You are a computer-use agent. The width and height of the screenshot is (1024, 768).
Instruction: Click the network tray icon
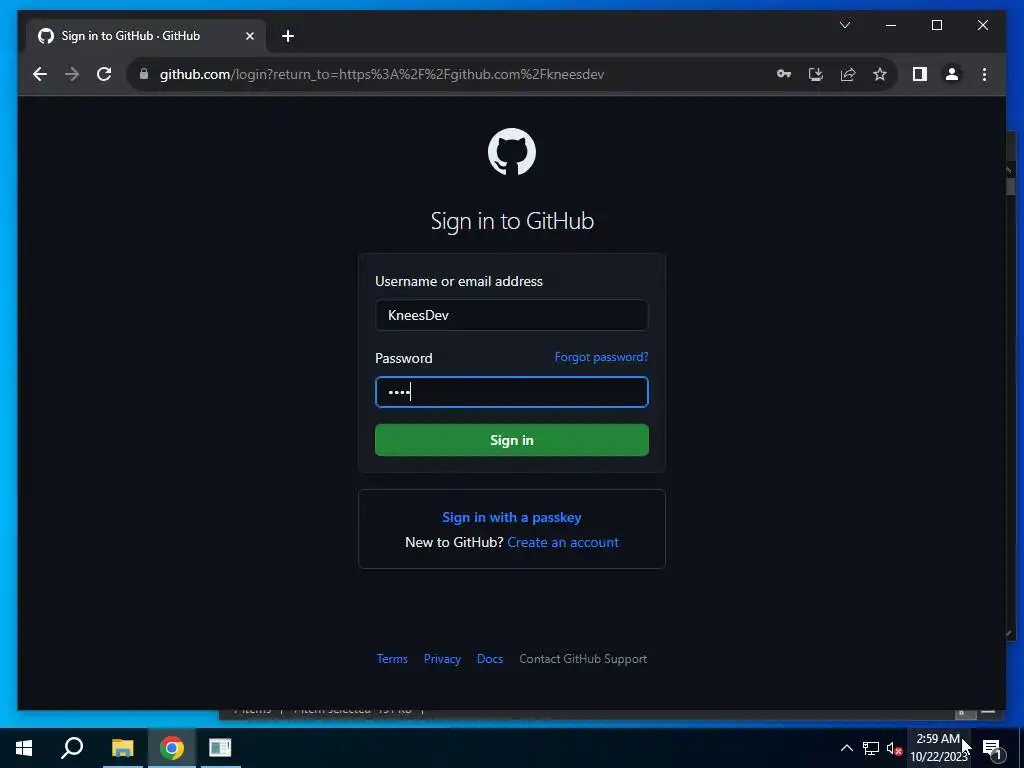pyautogui.click(x=871, y=748)
